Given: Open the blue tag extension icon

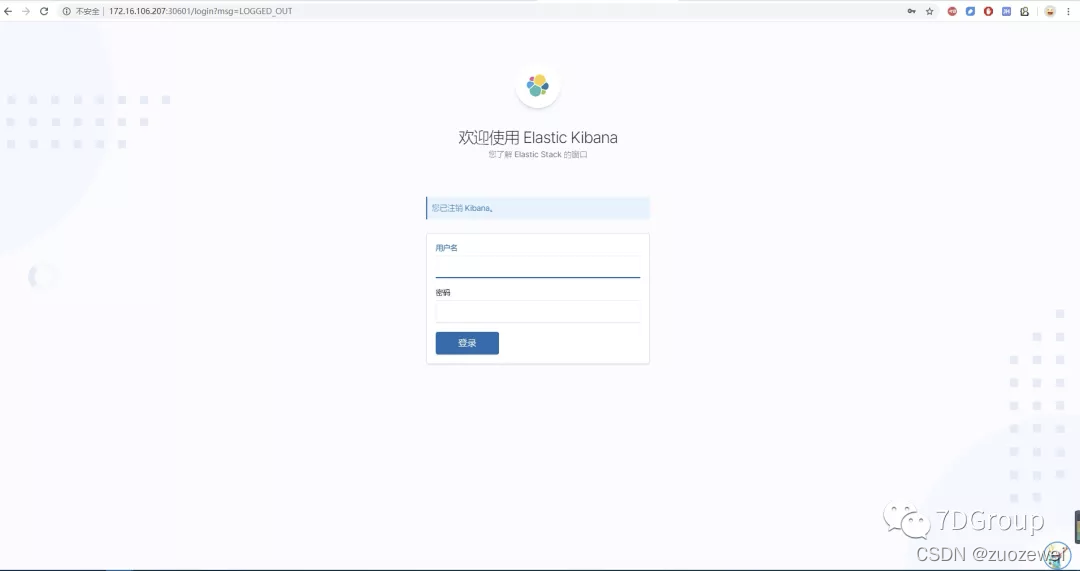Looking at the screenshot, I should [970, 11].
